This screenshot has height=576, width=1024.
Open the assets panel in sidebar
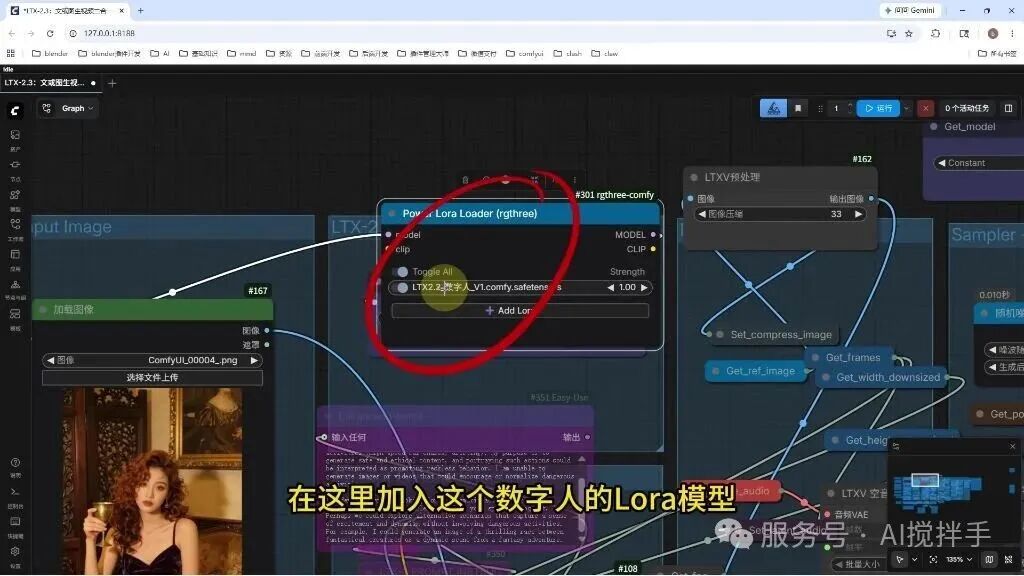click(15, 135)
